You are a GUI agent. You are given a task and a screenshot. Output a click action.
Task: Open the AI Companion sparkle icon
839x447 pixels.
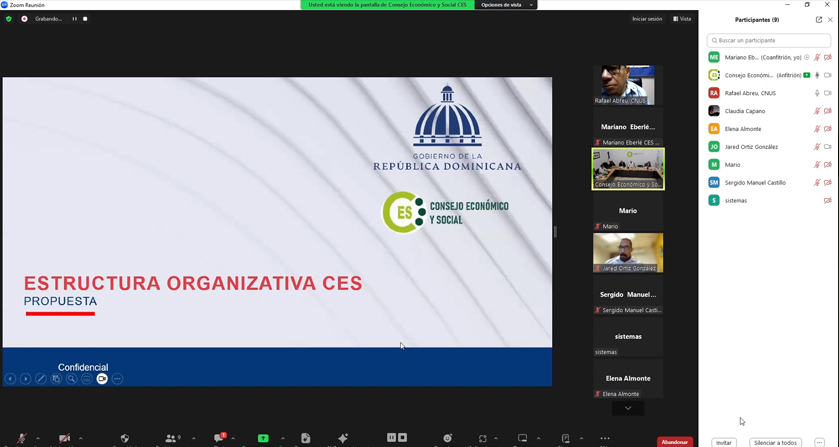pos(343,438)
